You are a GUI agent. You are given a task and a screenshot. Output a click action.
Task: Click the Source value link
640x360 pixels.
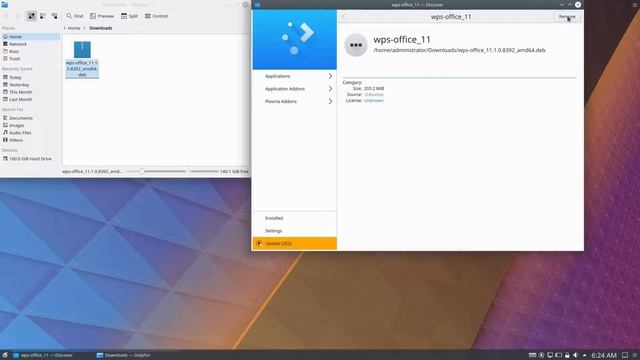click(373, 94)
